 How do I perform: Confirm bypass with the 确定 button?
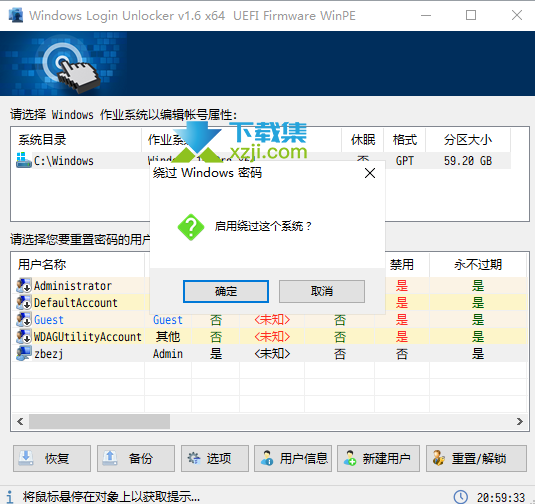click(226, 291)
